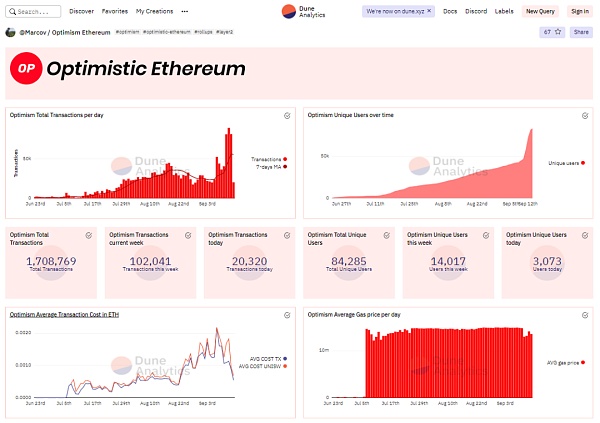Click Optimism Total Transactions per day title
The image size is (600, 423).
click(x=57, y=115)
